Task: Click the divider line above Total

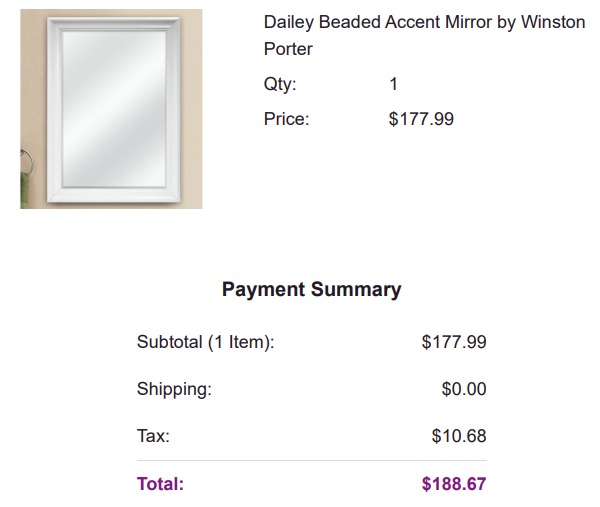Action: (x=312, y=460)
